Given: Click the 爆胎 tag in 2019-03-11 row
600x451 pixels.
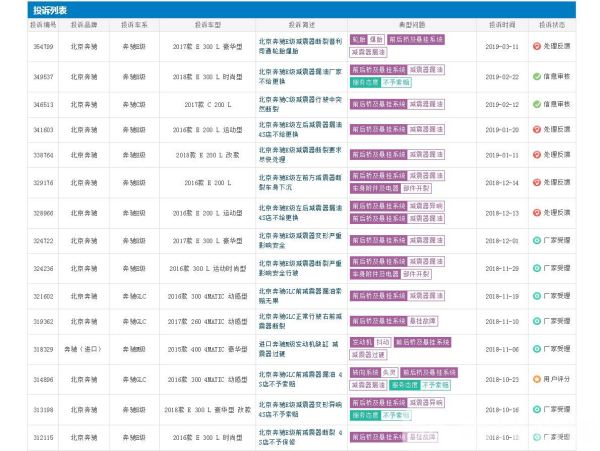Looking at the screenshot, I should (x=376, y=39).
